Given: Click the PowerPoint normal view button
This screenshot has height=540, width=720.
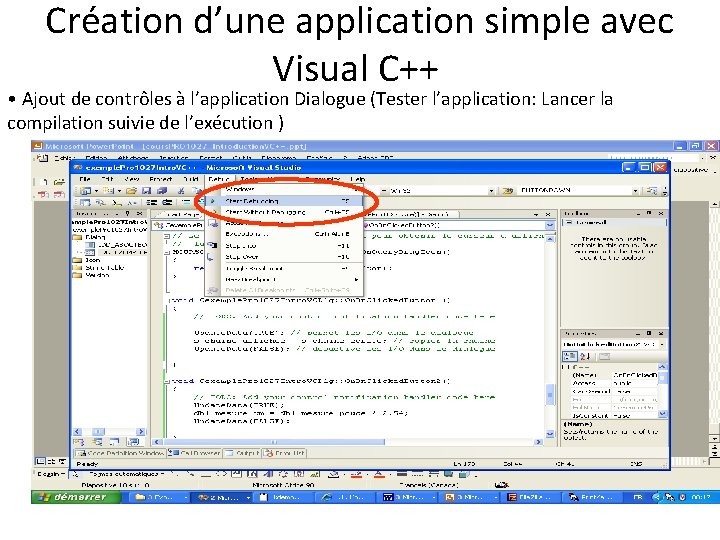Looking at the screenshot, I should (40, 461).
